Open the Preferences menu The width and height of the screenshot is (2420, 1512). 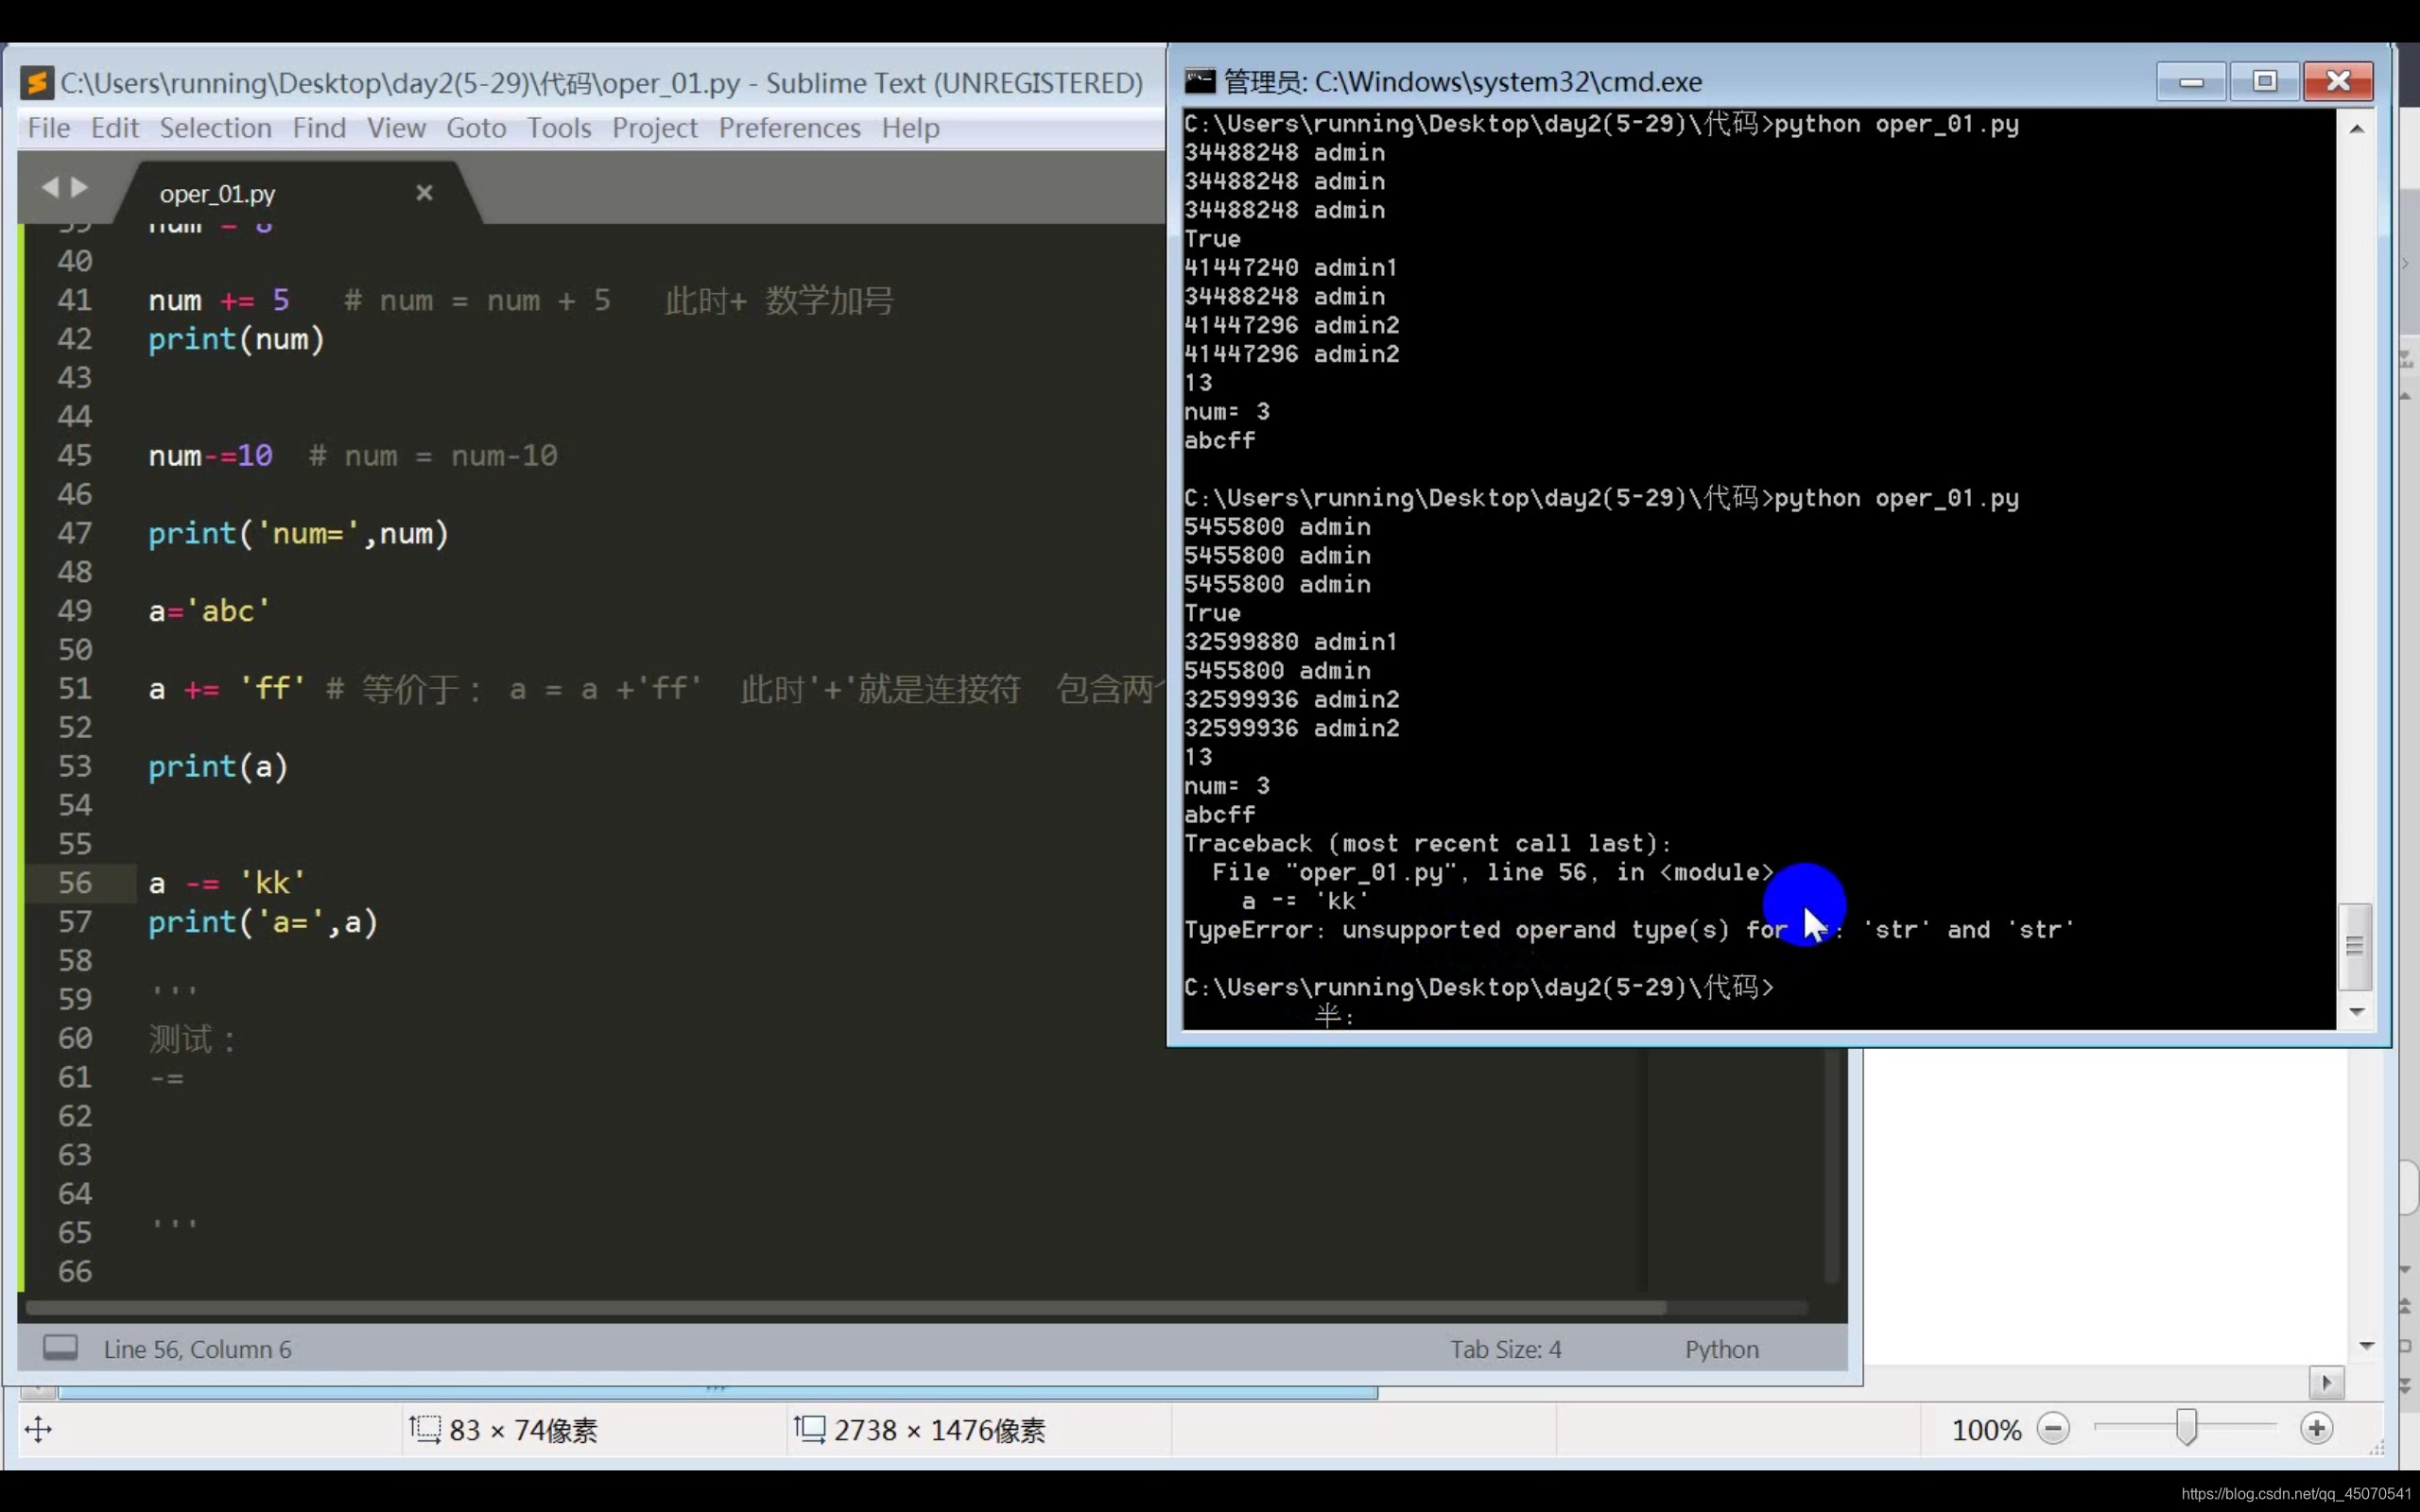click(789, 128)
